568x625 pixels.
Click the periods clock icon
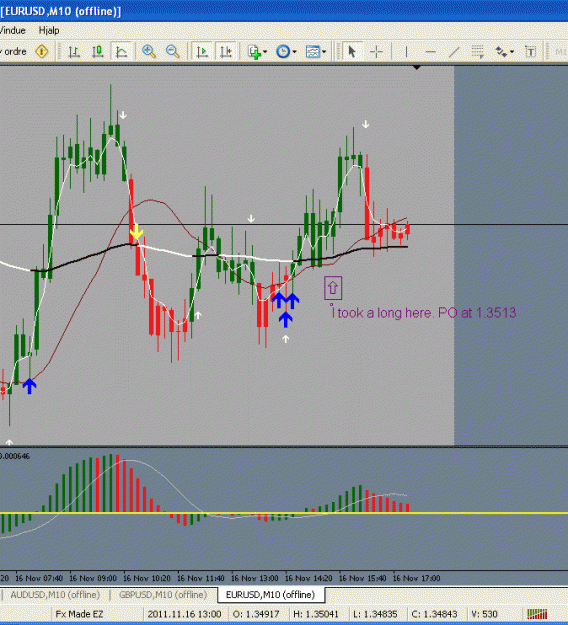[283, 52]
